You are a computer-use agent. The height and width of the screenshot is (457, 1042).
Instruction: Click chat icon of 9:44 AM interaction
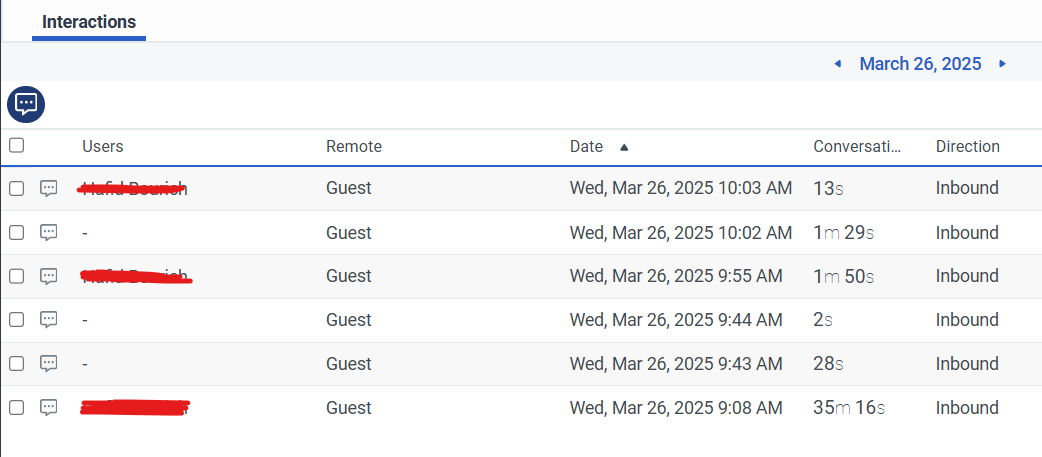click(48, 320)
